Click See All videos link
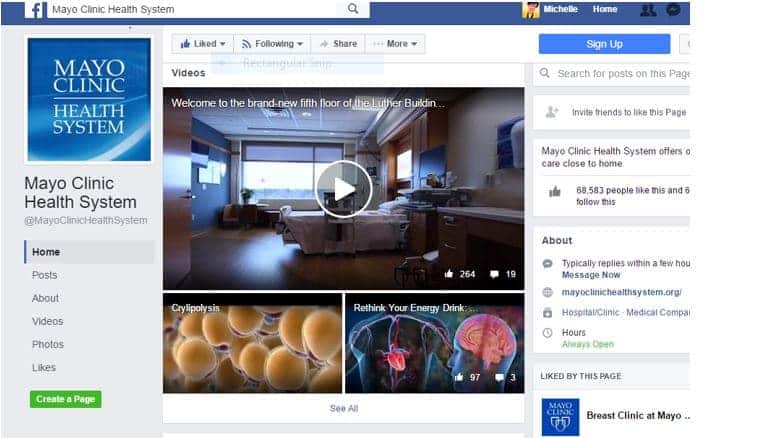This screenshot has height=438, width=776. 343,408
